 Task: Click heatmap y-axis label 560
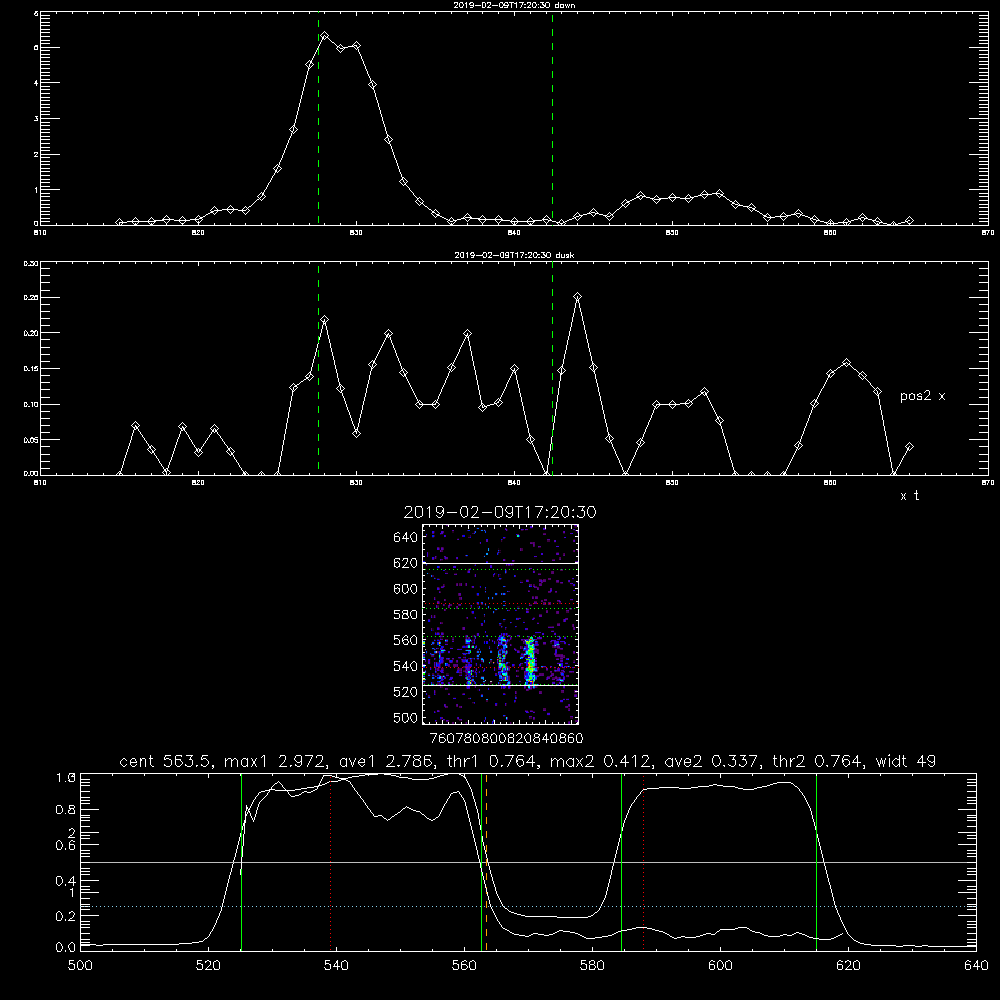(406, 640)
